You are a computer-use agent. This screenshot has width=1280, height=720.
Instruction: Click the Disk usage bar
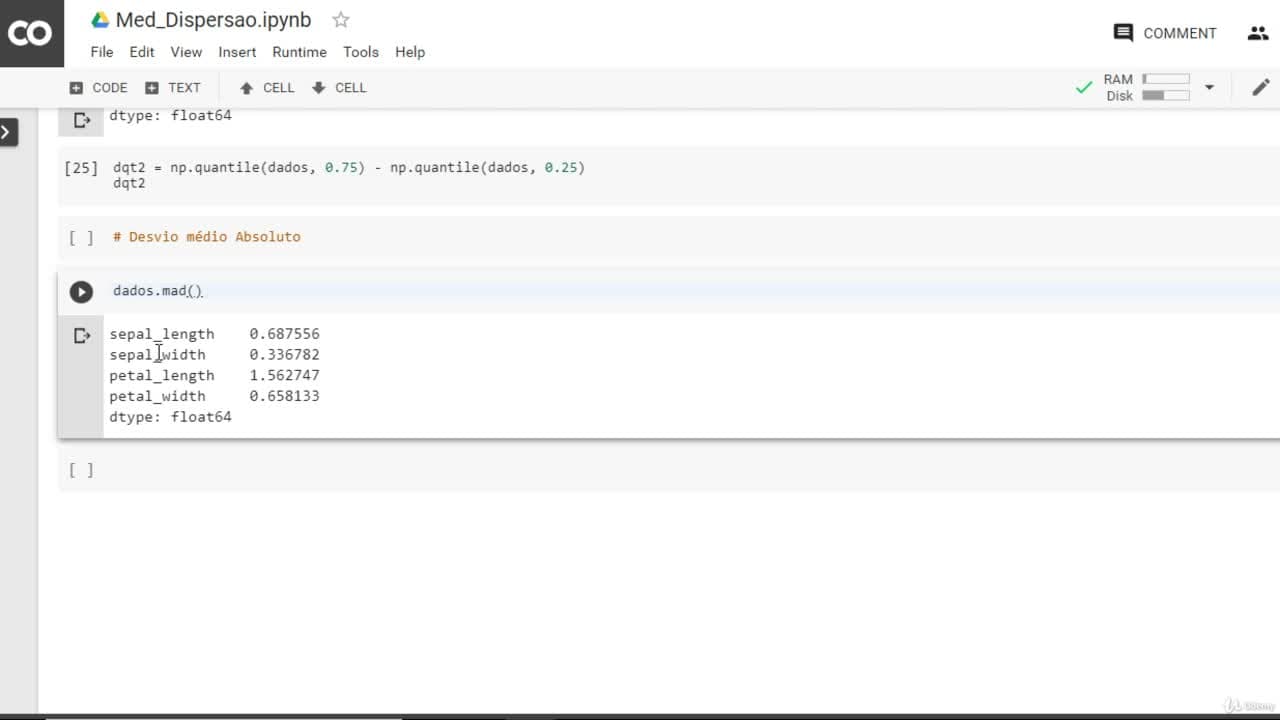pyautogui.click(x=1166, y=96)
